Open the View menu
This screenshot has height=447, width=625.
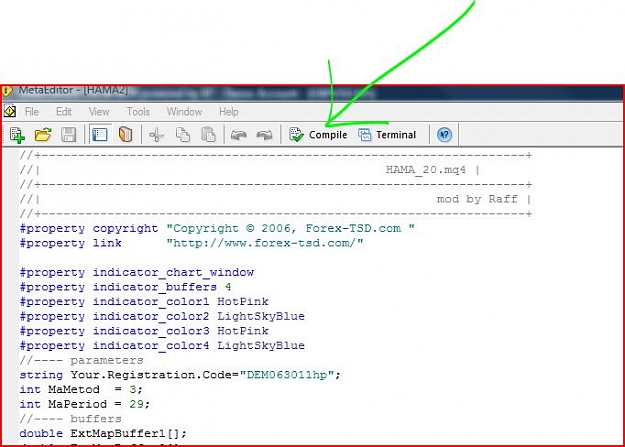99,112
